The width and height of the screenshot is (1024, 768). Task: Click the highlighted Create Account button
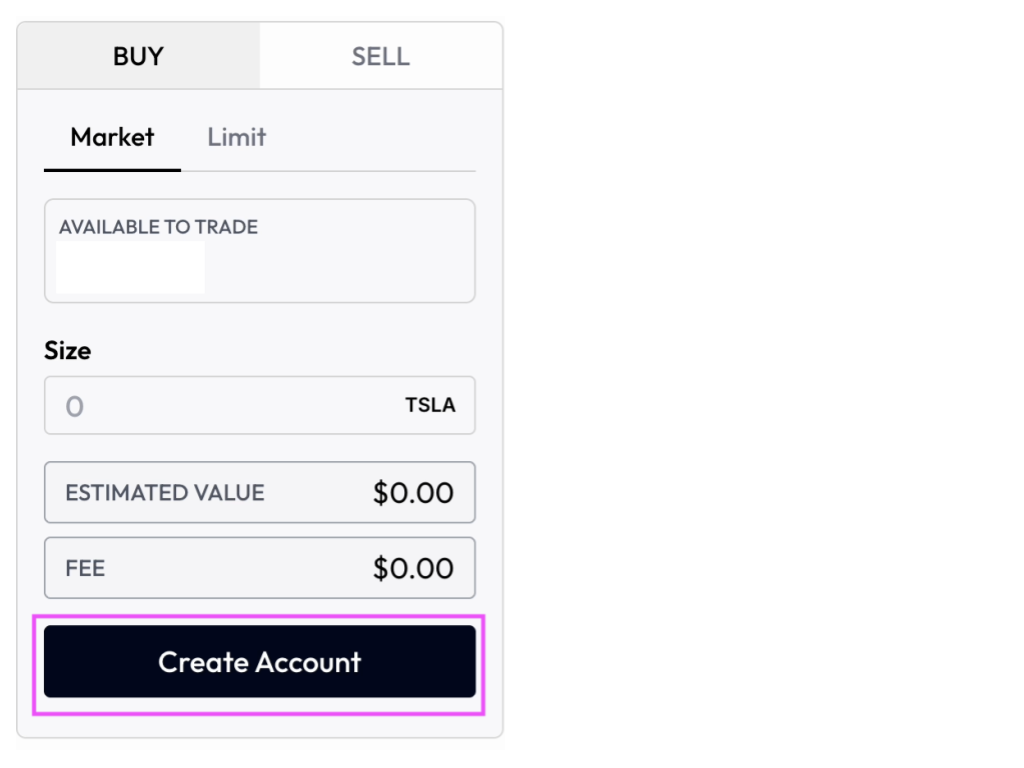[259, 661]
